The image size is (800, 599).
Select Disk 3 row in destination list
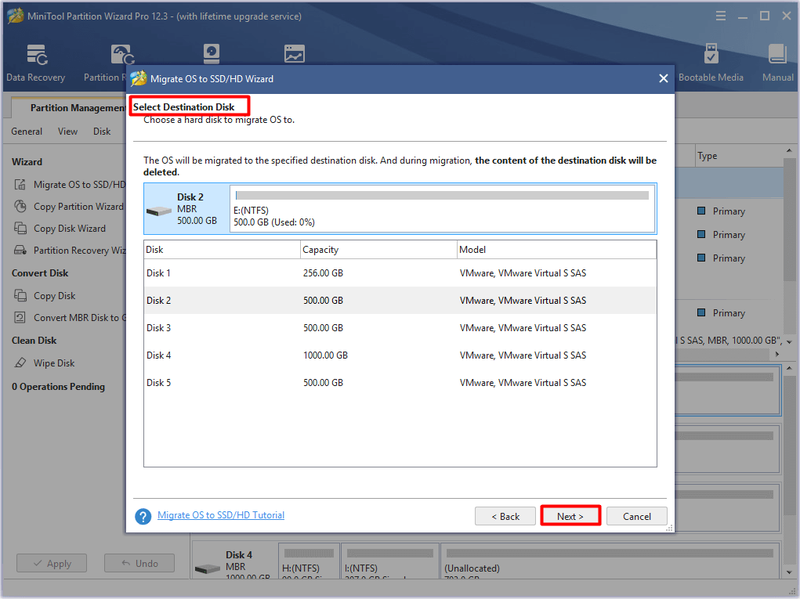[400, 328]
